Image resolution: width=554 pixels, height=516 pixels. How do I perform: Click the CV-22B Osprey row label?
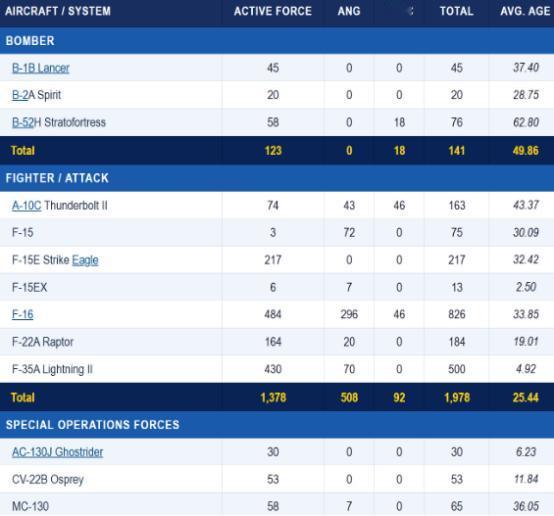48,480
